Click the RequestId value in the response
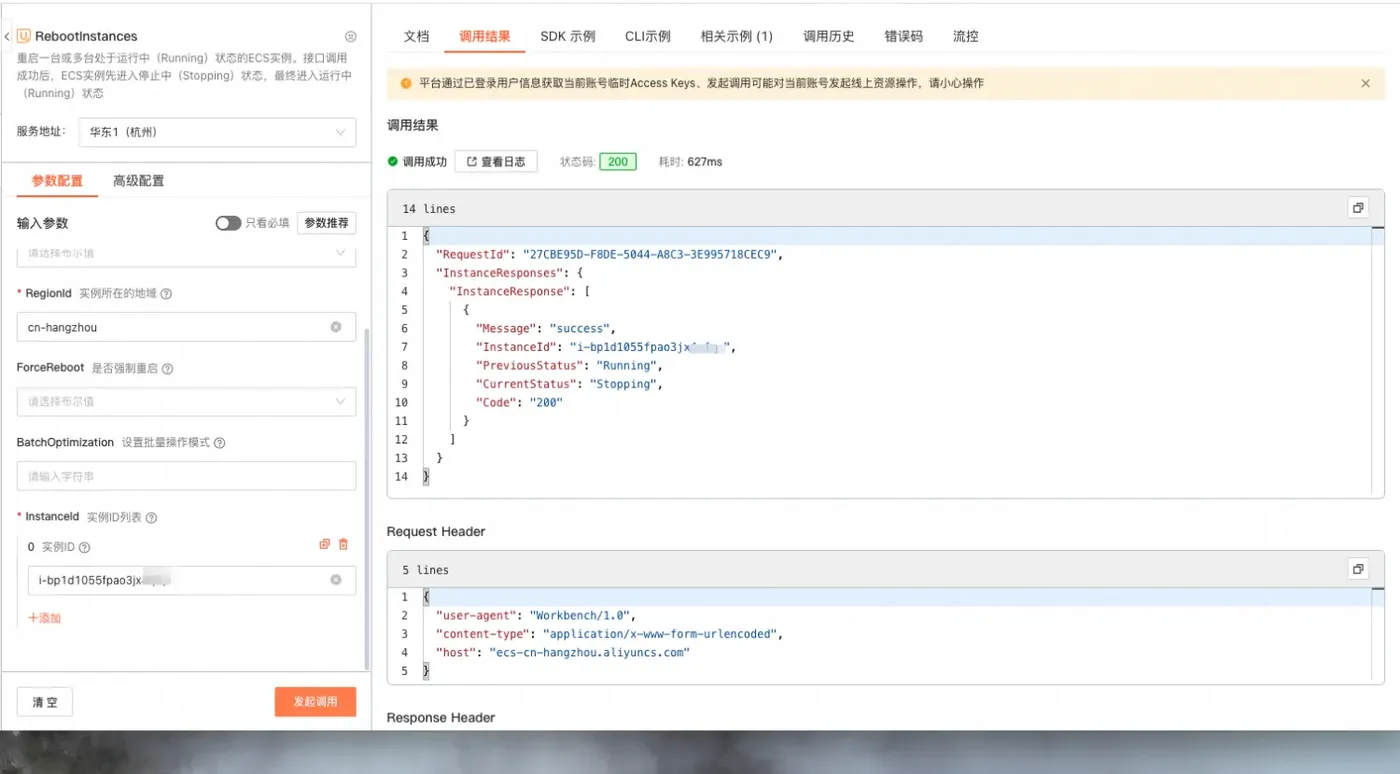This screenshot has height=774, width=1400. [649, 254]
